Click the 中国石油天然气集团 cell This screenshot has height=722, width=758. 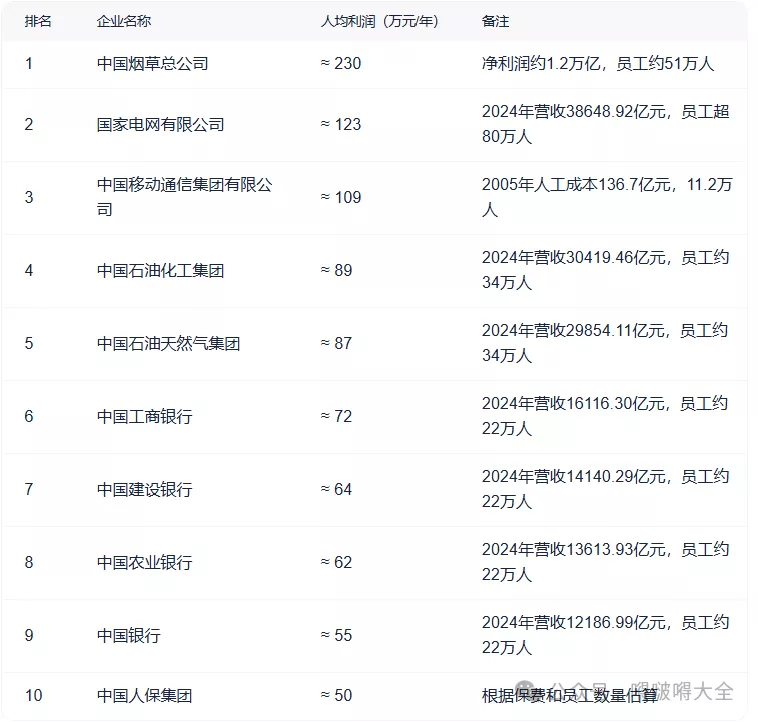tap(168, 343)
